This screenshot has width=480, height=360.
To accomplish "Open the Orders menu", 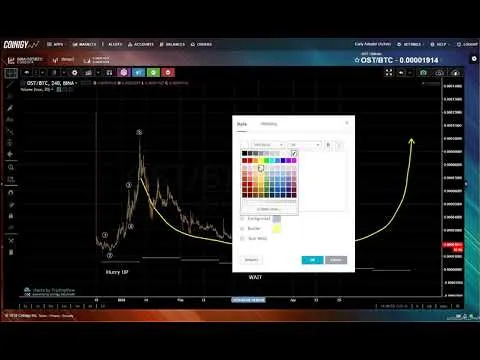I will [201, 44].
